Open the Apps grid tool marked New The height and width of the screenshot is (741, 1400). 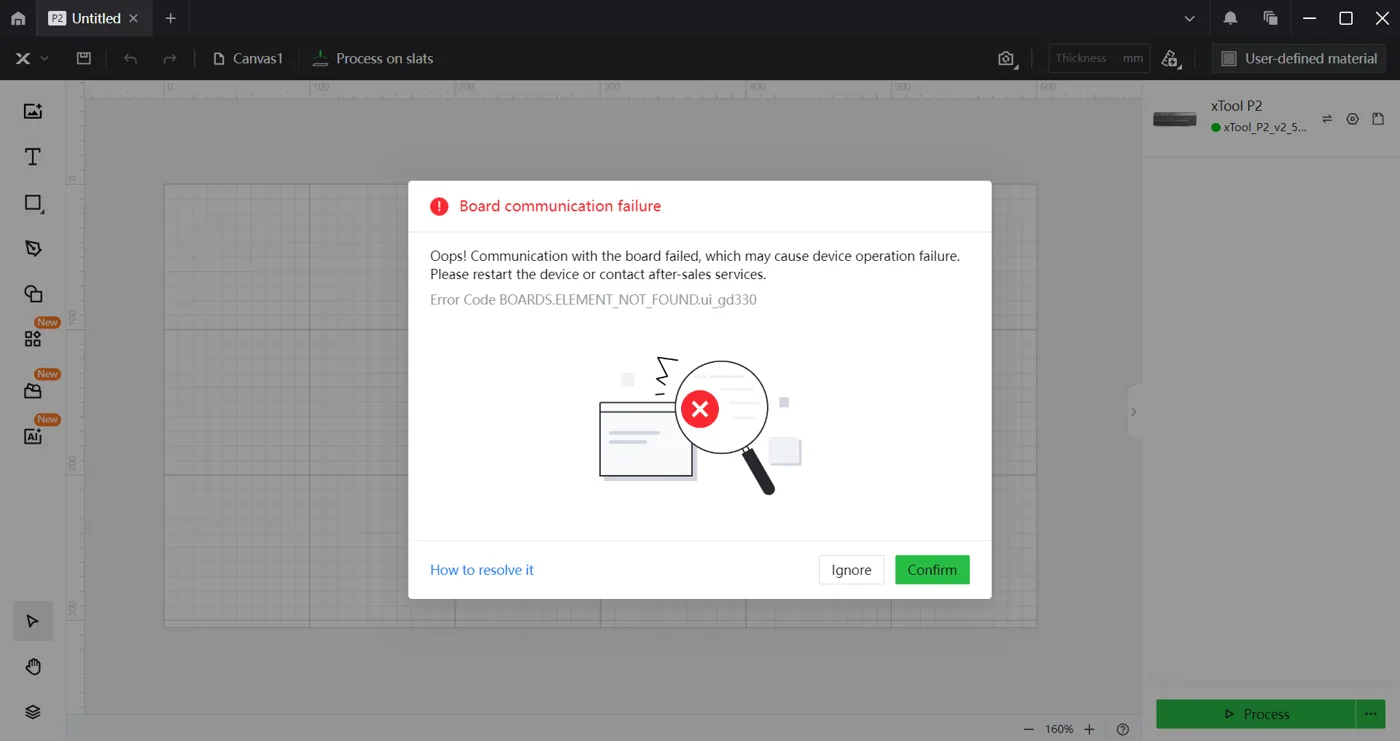tap(33, 339)
